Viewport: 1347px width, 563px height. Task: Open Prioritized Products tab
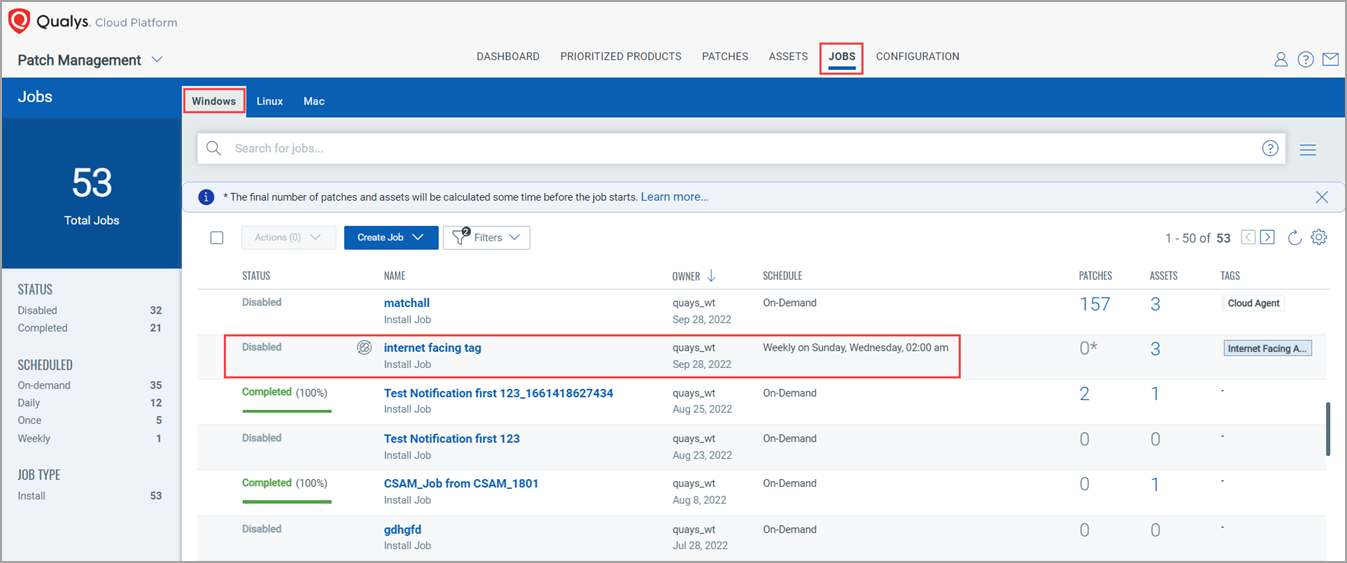pos(621,57)
